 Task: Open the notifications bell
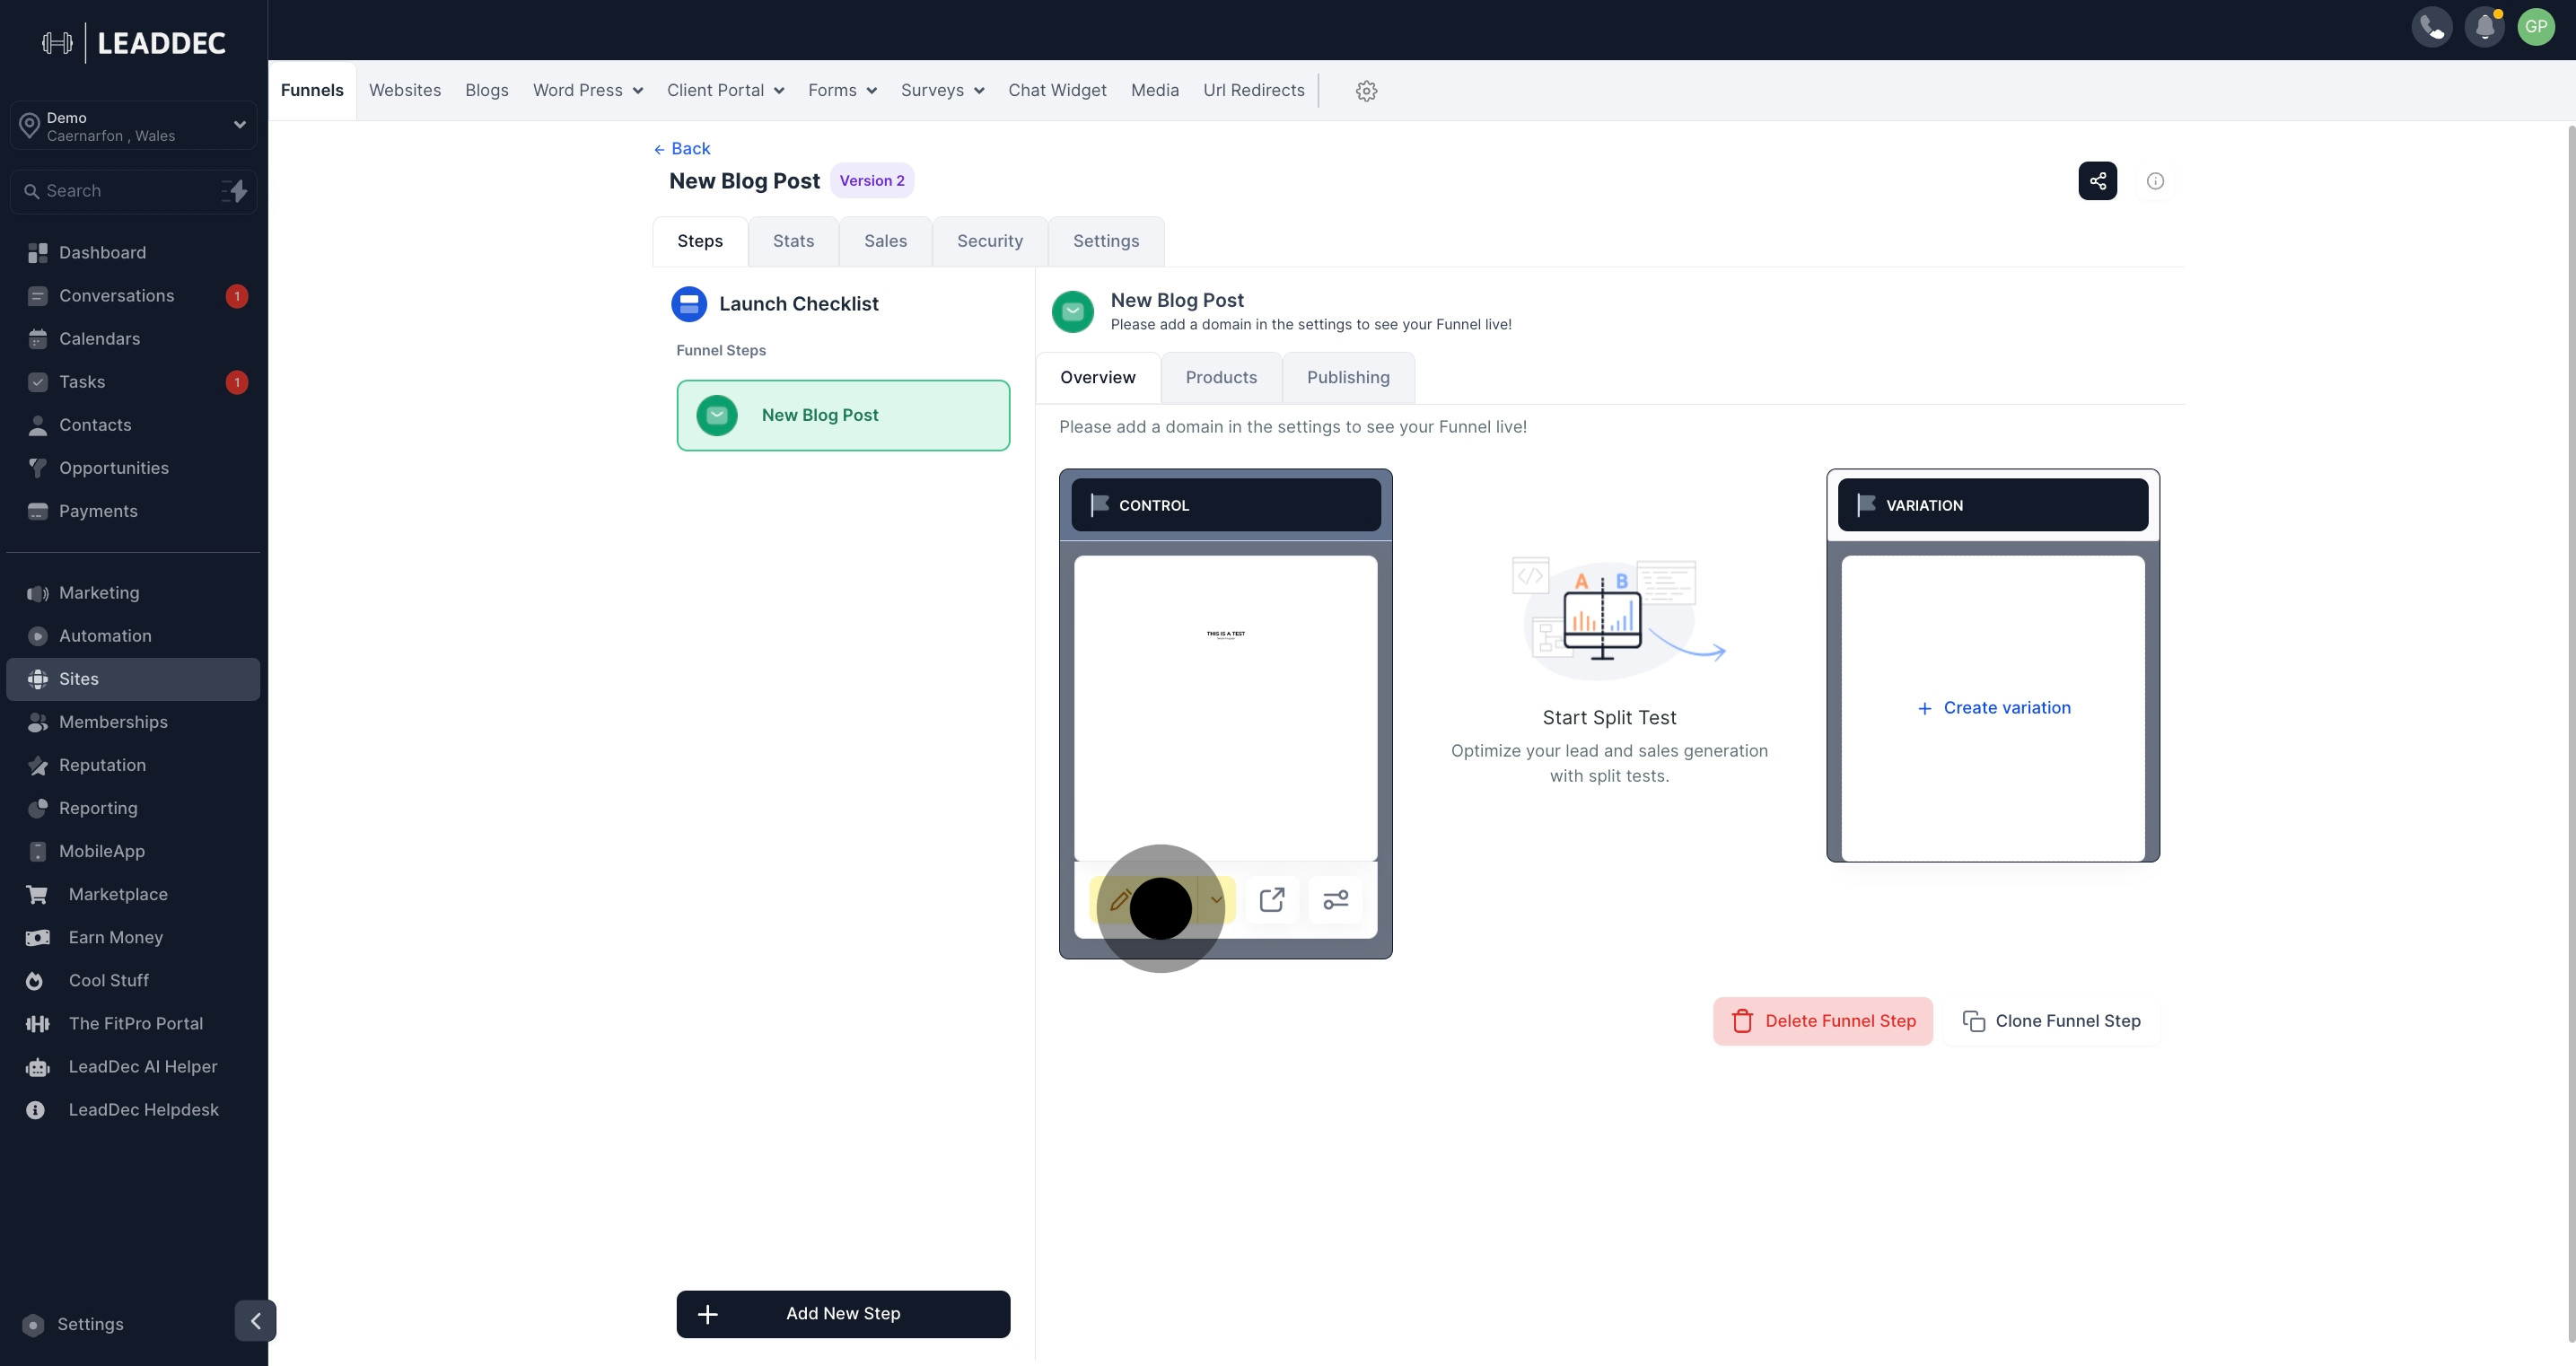[x=2484, y=27]
